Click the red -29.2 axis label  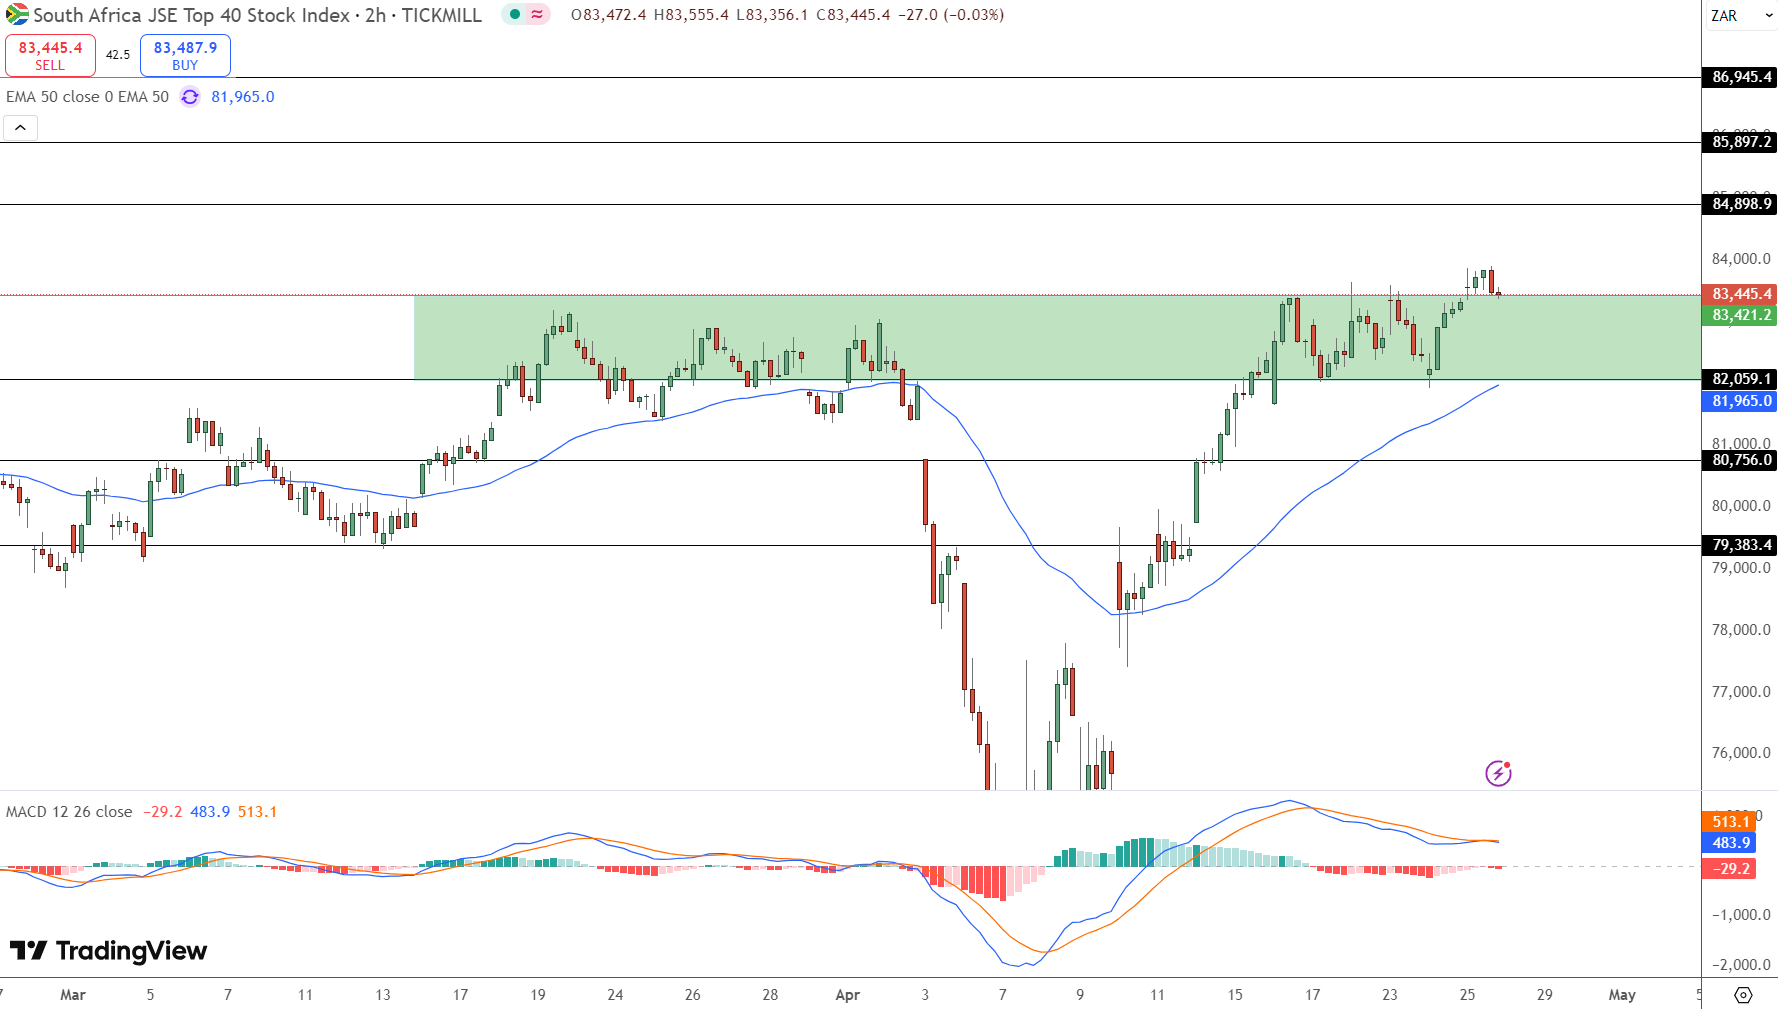point(1729,869)
